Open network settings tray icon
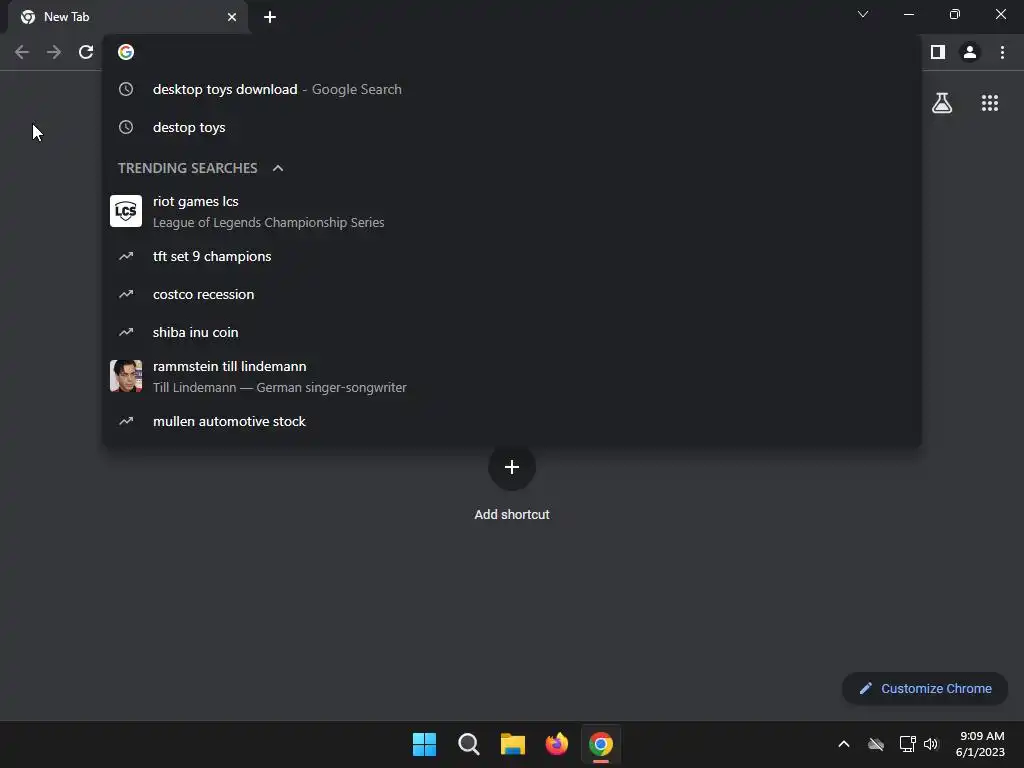1024x768 pixels. pos(907,744)
